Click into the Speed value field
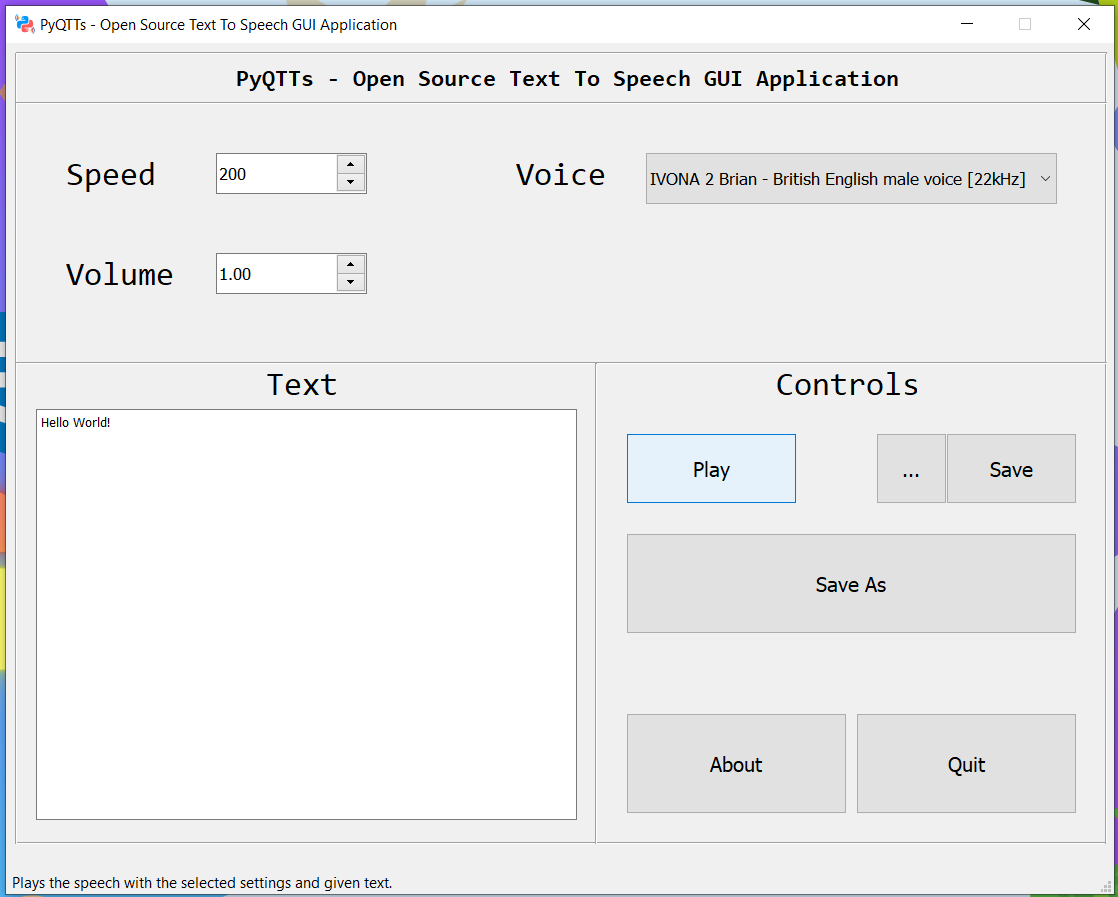 [x=277, y=173]
